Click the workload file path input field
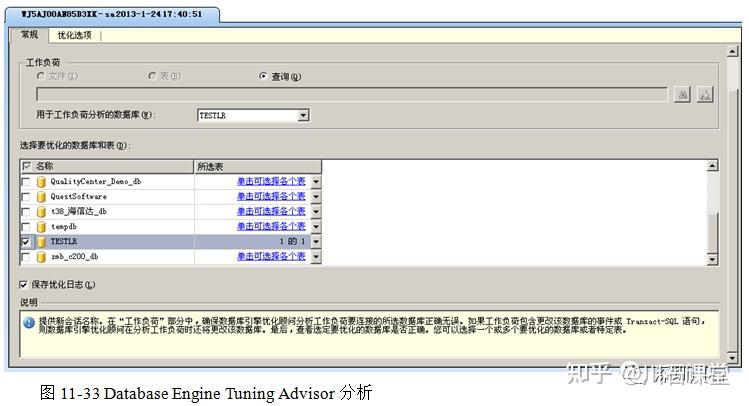 click(x=352, y=94)
